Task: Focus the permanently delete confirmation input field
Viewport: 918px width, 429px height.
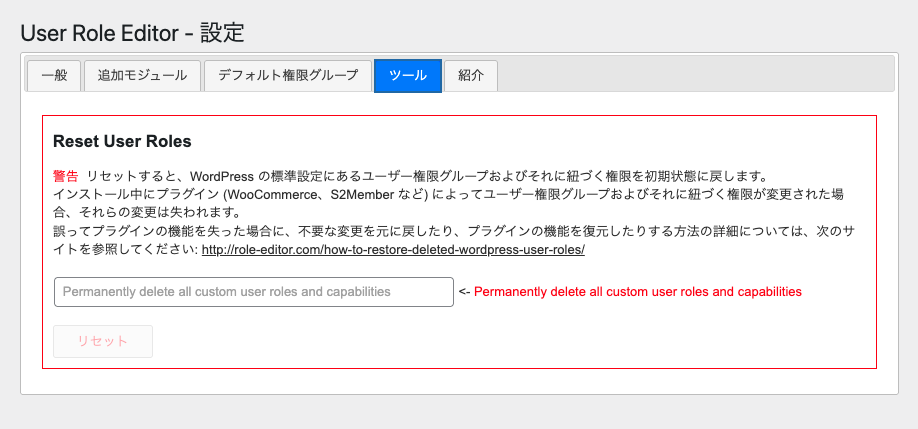Action: coord(254,292)
